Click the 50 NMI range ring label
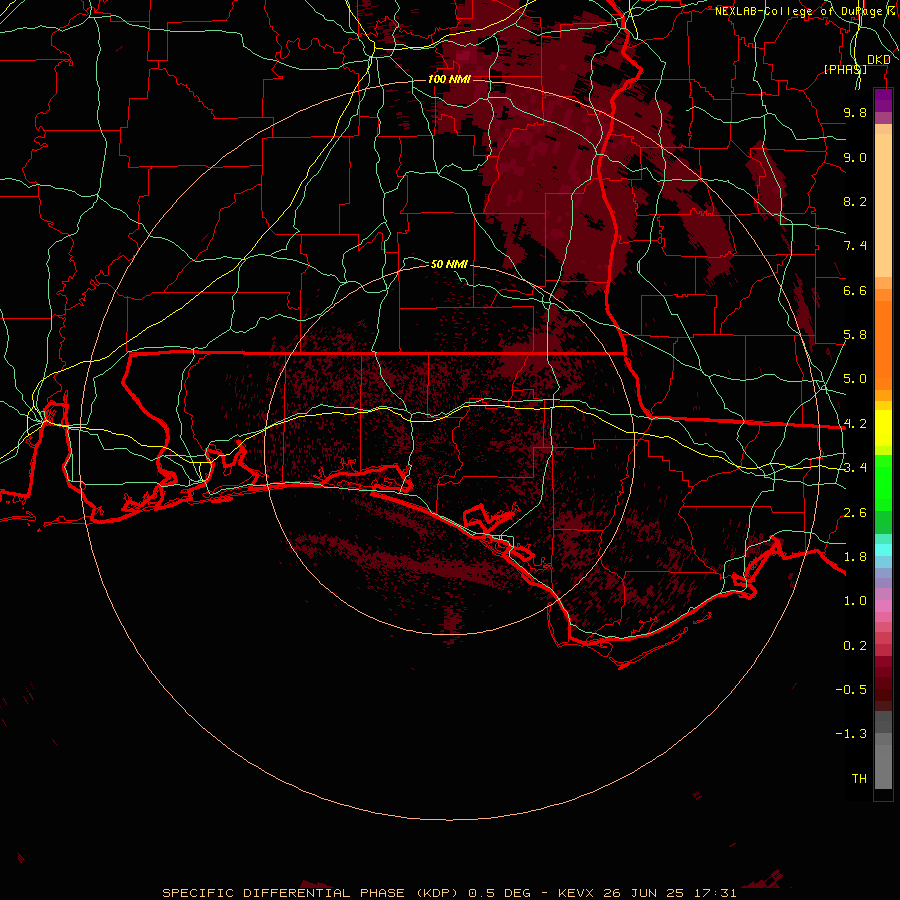Screen dimensions: 900x900 click(x=449, y=264)
